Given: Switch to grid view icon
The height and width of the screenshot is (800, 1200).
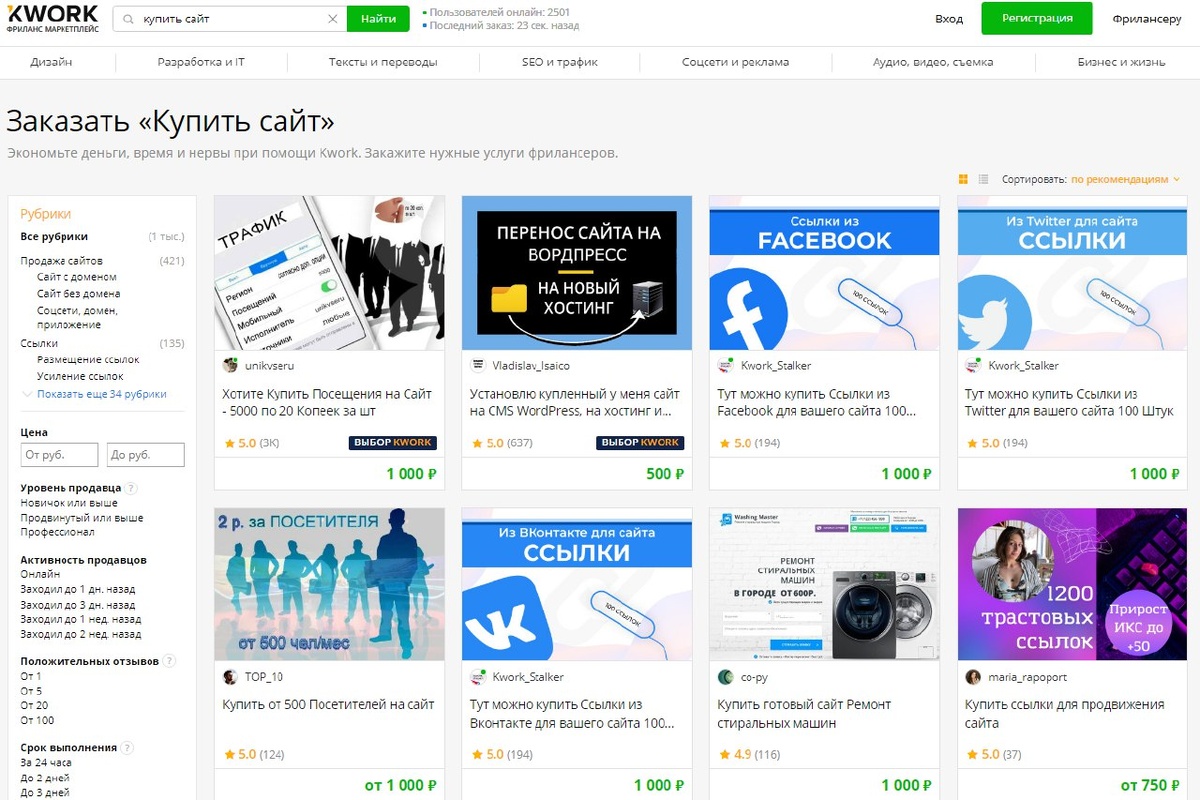Looking at the screenshot, I should pos(963,179).
